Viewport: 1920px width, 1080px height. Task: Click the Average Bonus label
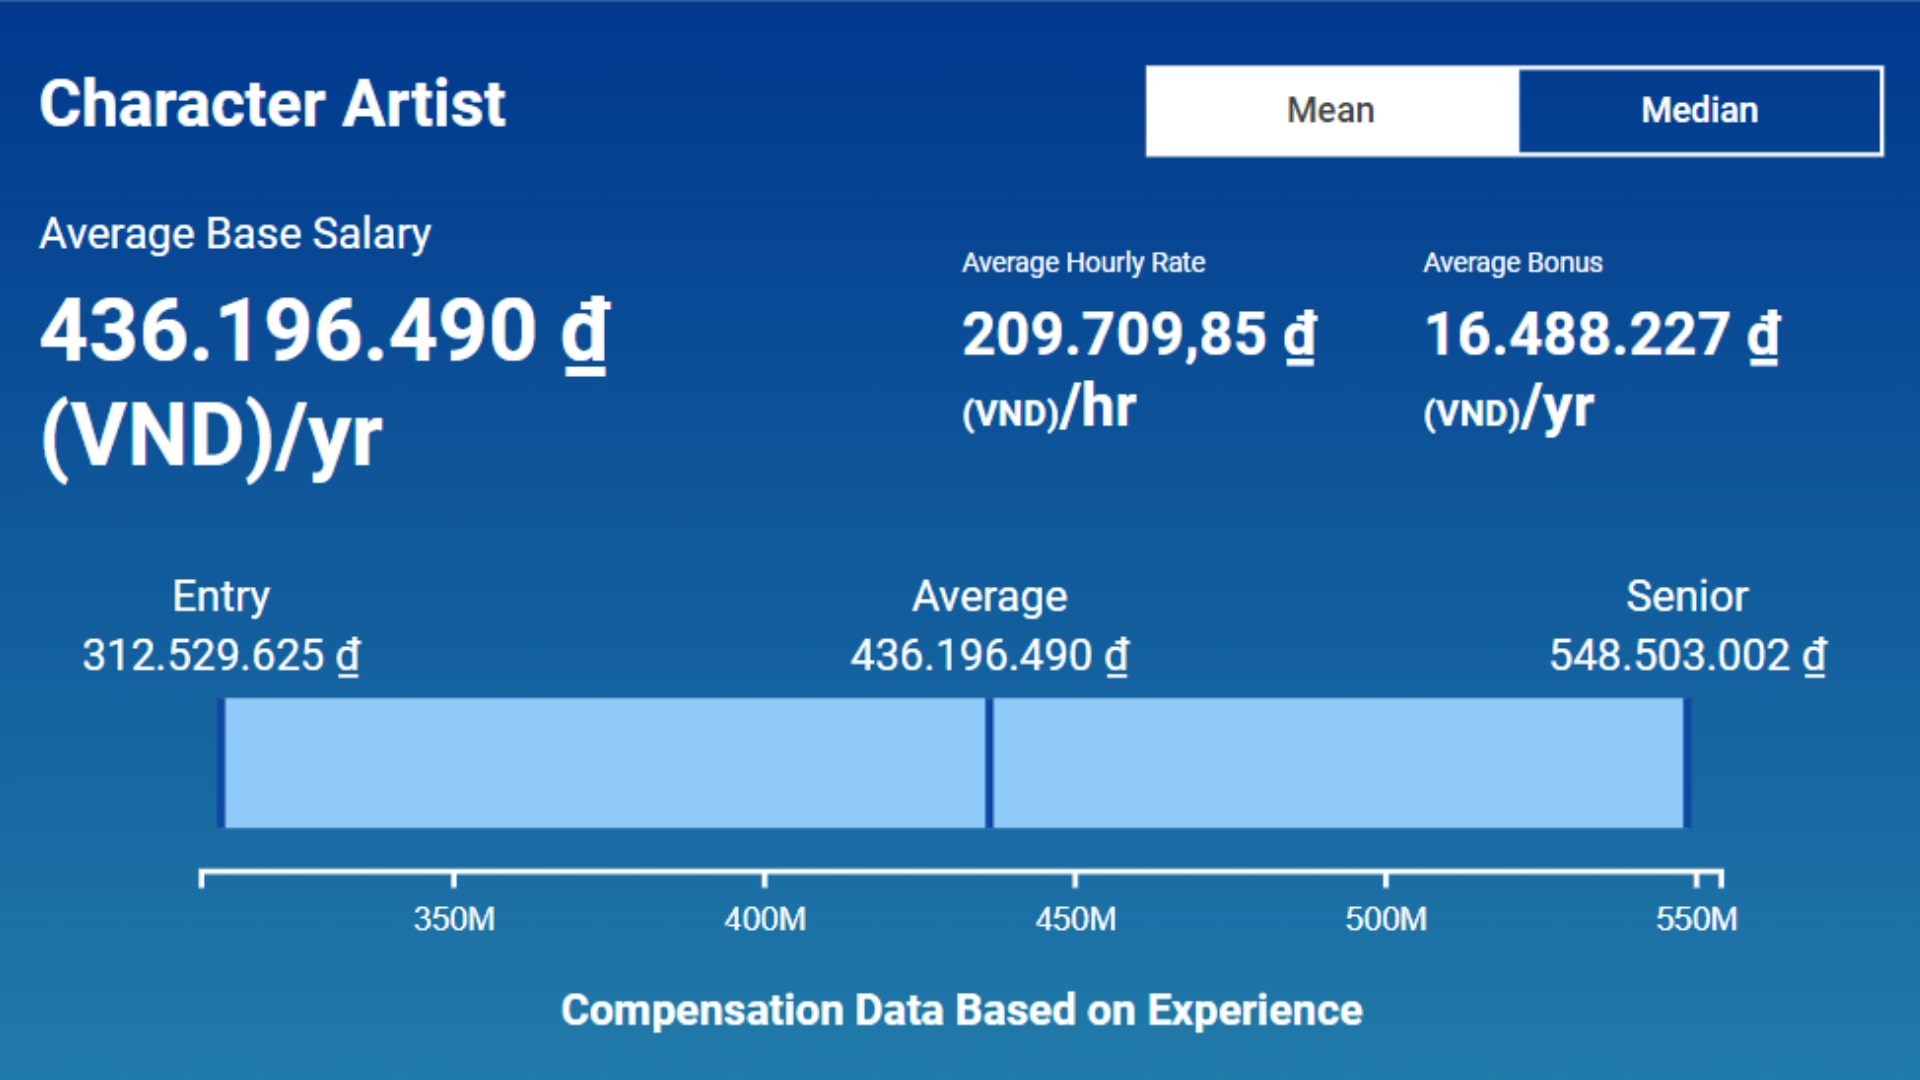1512,262
